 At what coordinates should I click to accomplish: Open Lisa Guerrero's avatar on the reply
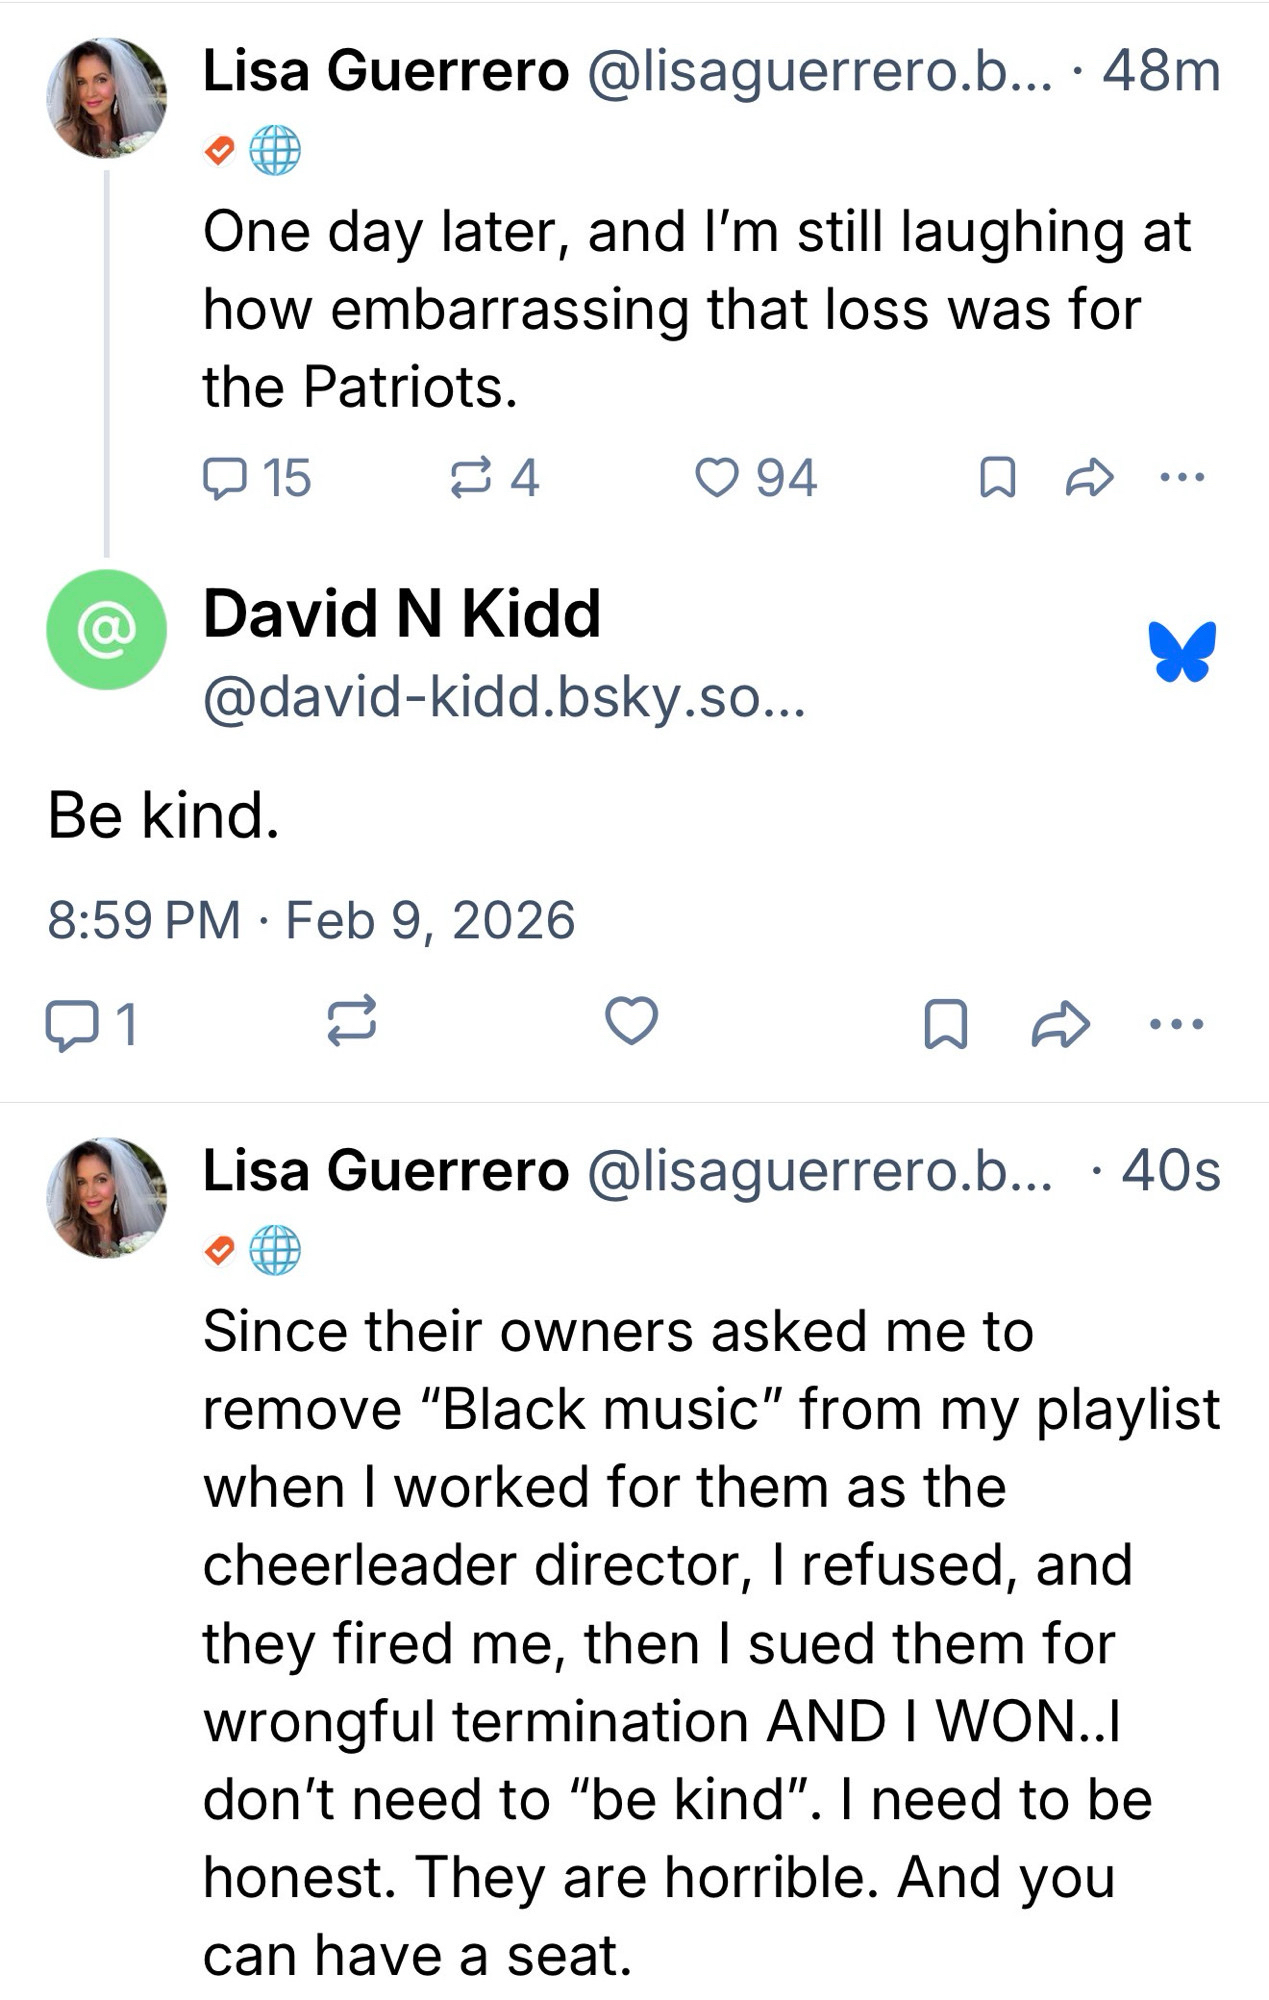point(106,1197)
